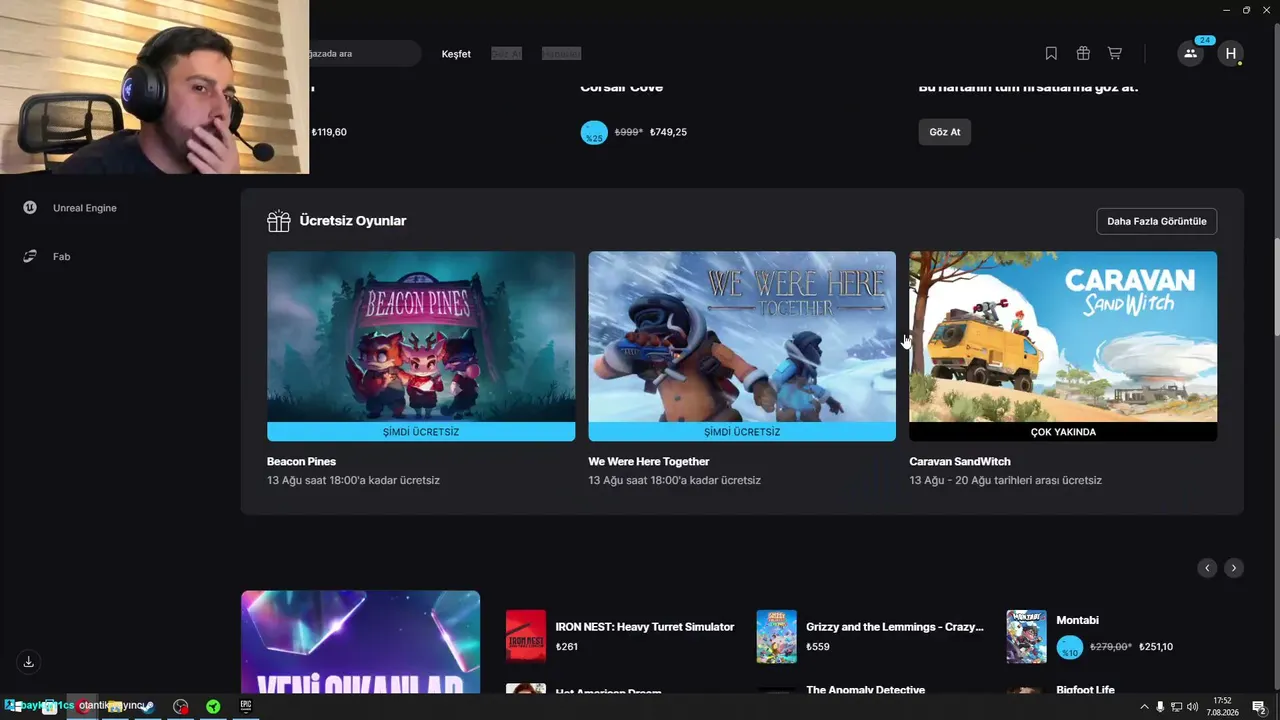Open the gift box icon in the header
This screenshot has width=1280, height=720.
click(1083, 53)
